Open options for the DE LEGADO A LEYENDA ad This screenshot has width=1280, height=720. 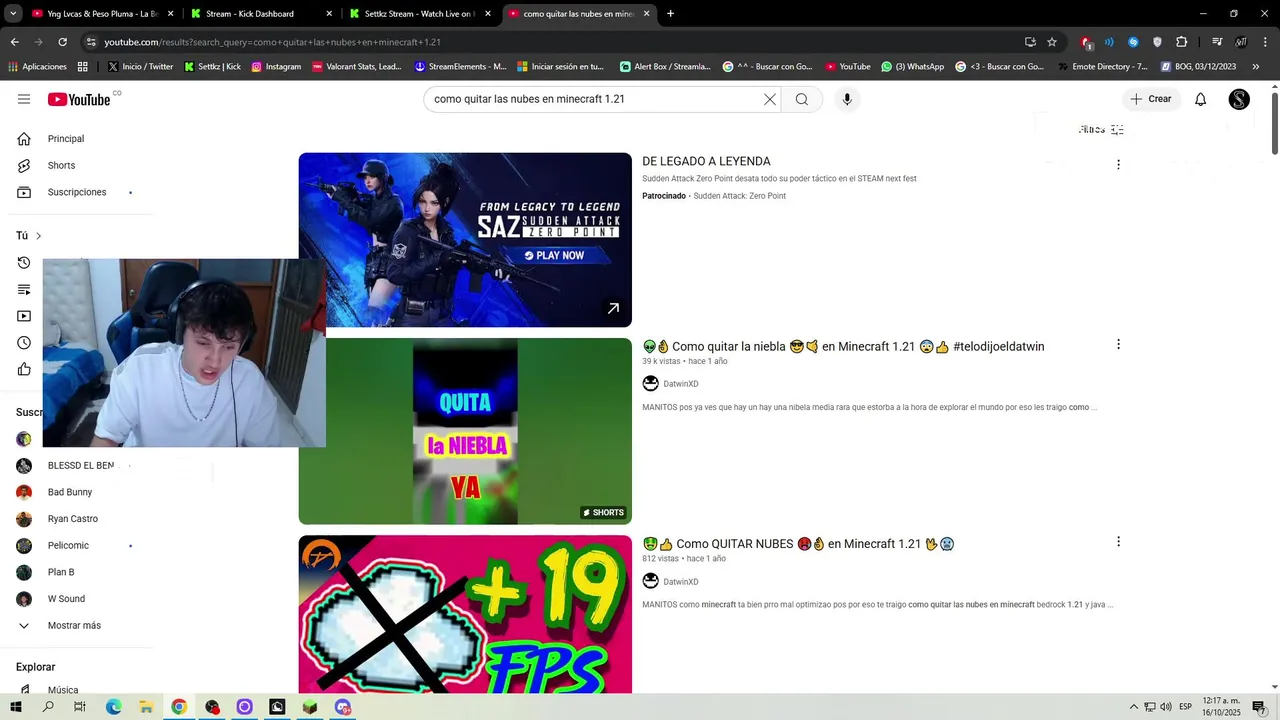pyautogui.click(x=1118, y=164)
